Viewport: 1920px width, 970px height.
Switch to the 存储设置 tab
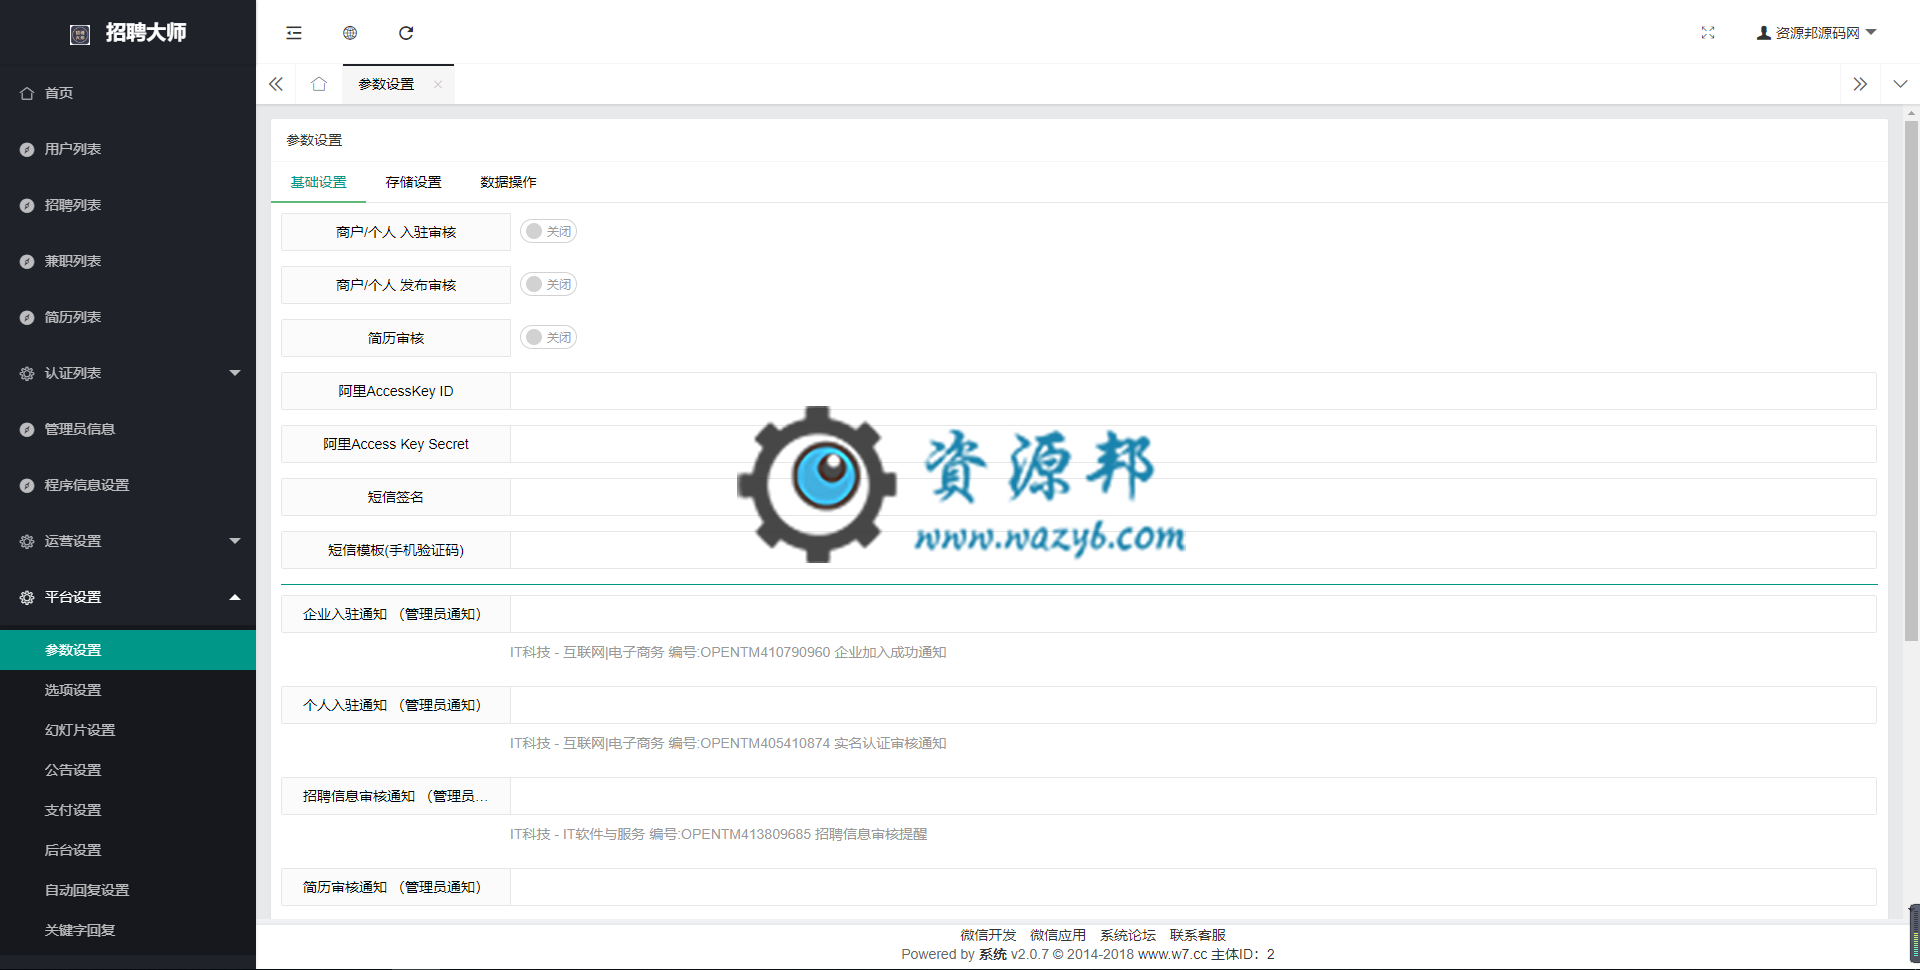pos(413,182)
